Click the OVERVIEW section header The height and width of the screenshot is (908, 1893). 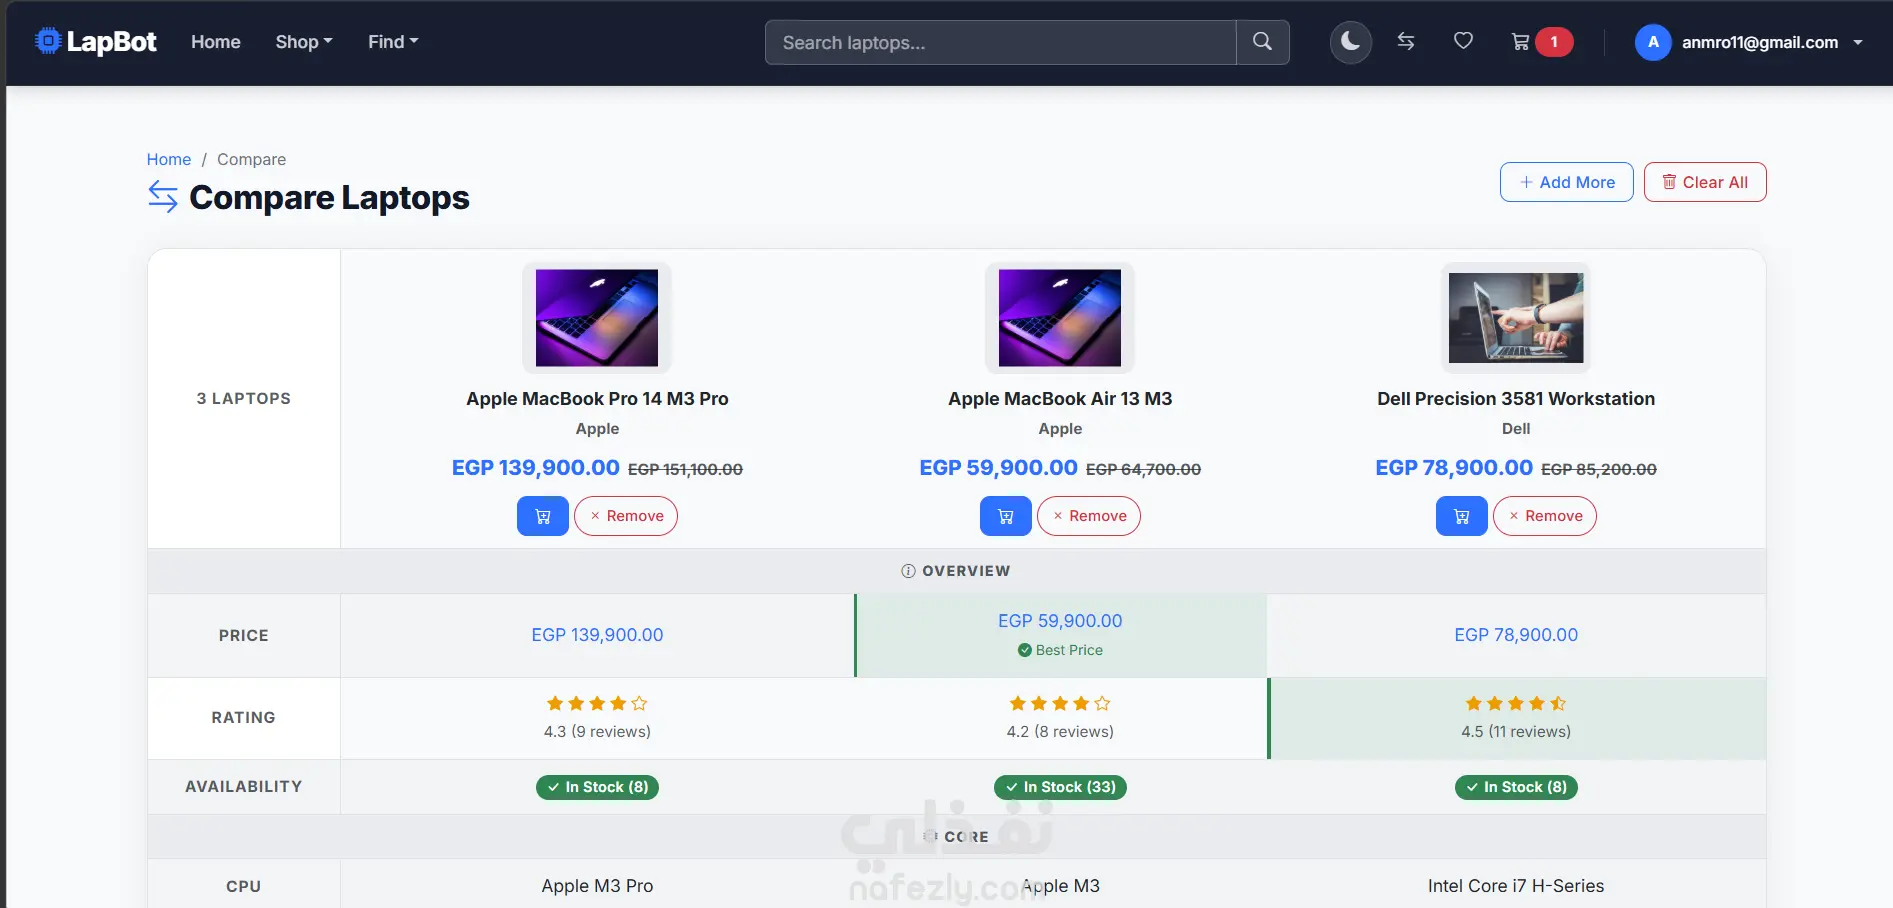(x=957, y=571)
